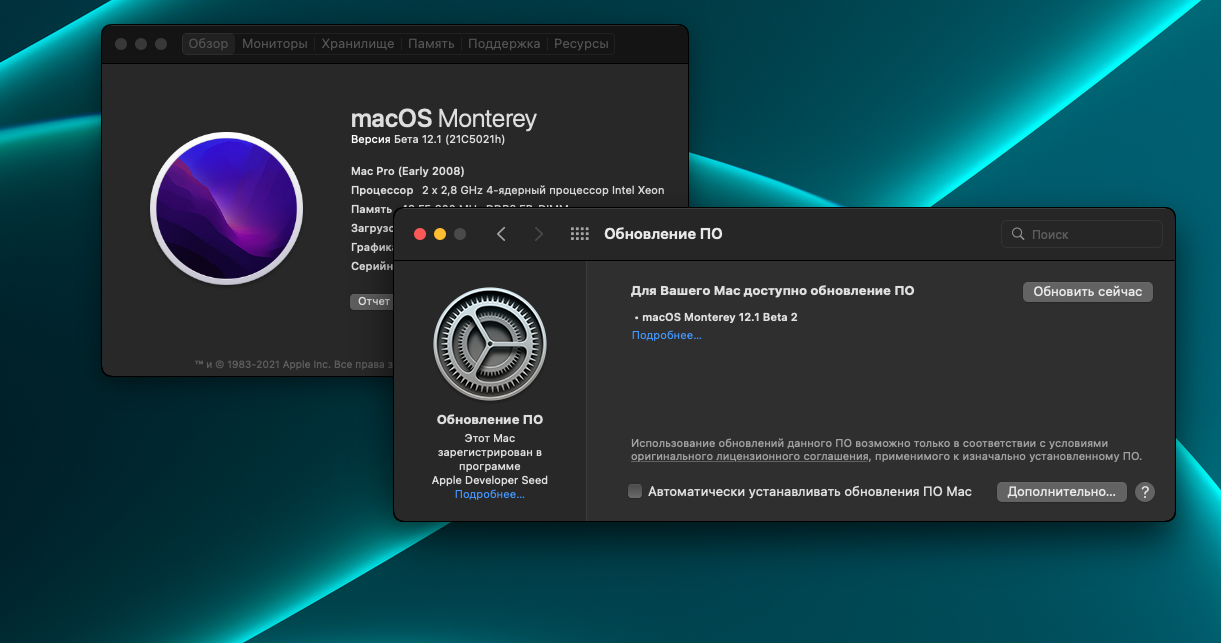Switch to the Мониторы tab
1221x643 pixels.
275,44
